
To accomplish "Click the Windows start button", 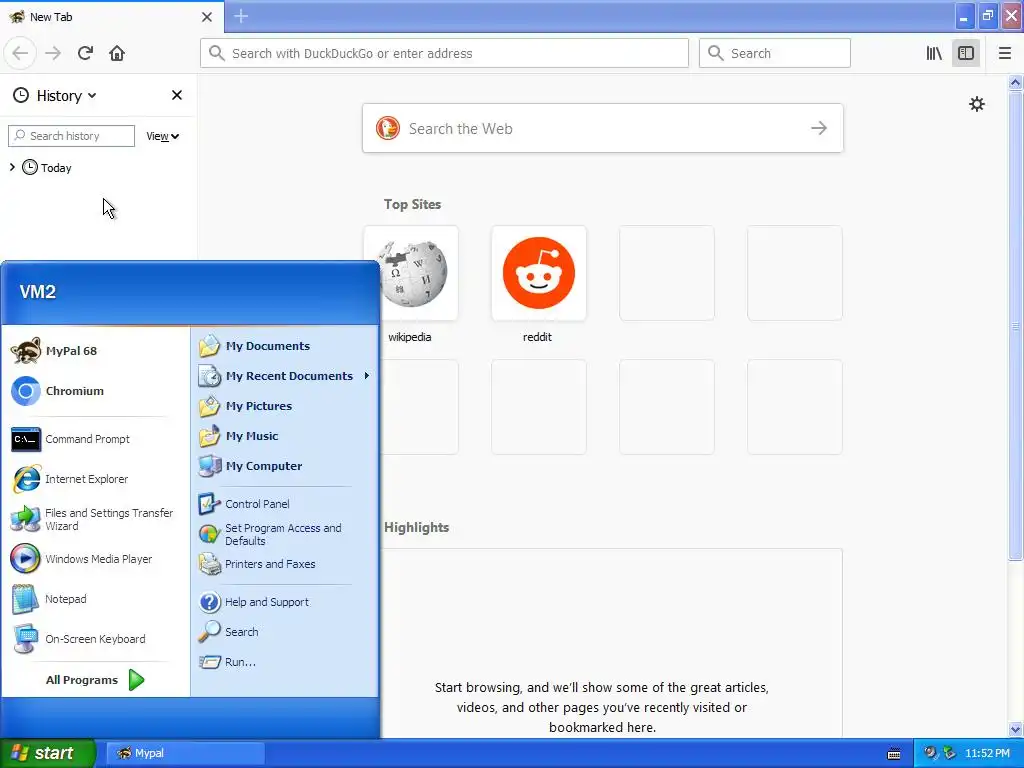I will (47, 753).
